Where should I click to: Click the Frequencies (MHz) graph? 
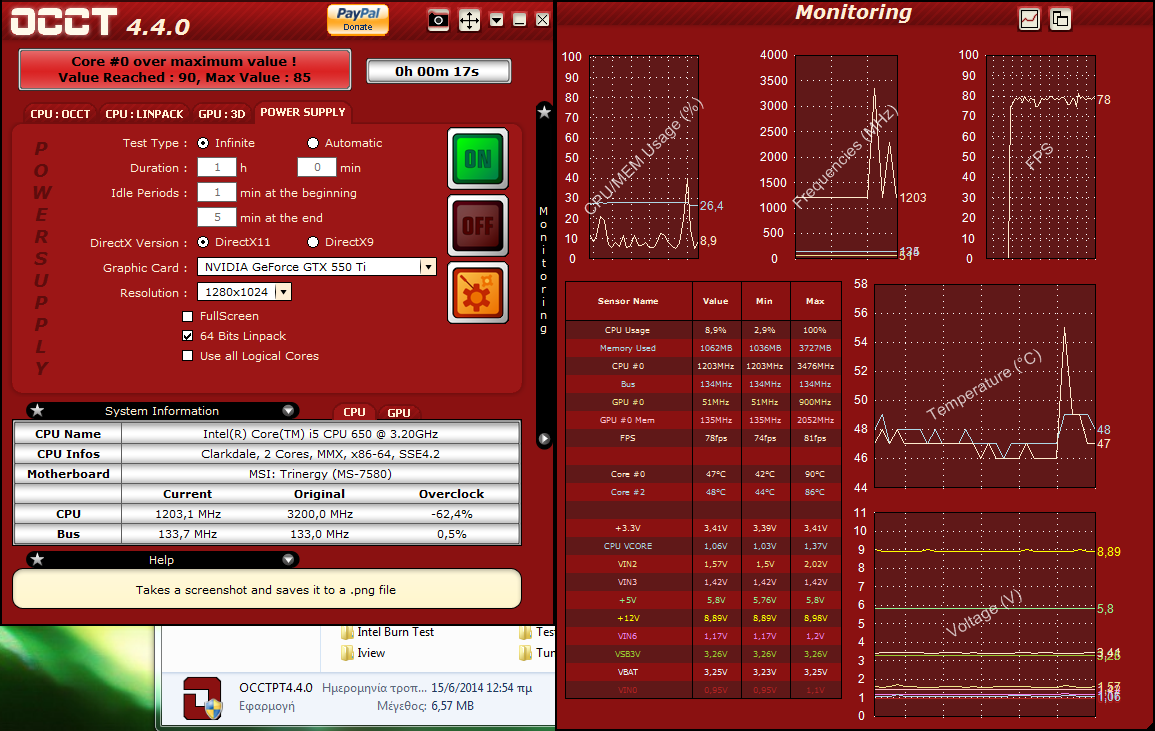coord(846,157)
